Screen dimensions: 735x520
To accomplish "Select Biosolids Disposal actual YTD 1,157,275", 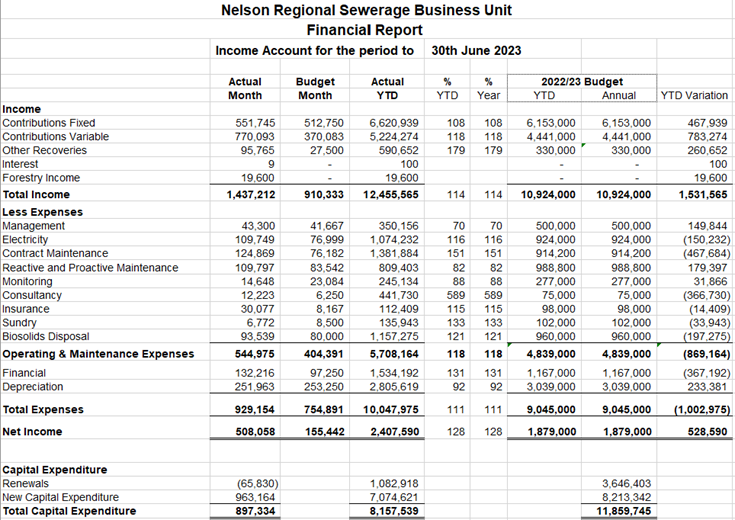I will tap(394, 336).
